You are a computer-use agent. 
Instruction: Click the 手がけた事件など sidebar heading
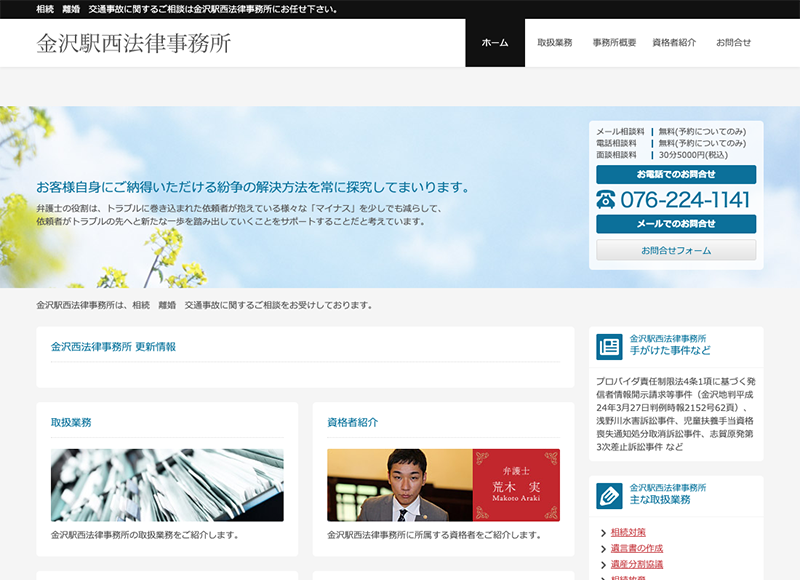(670, 350)
